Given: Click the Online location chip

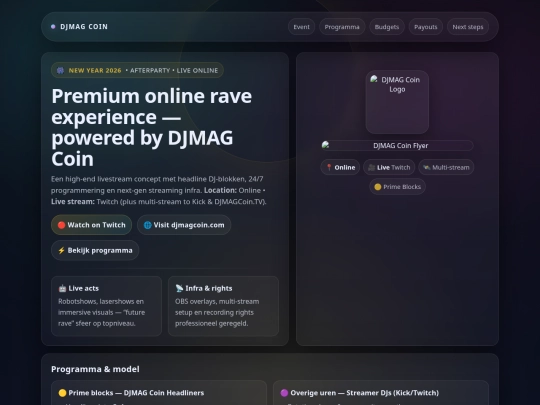Looking at the screenshot, I should point(340,167).
